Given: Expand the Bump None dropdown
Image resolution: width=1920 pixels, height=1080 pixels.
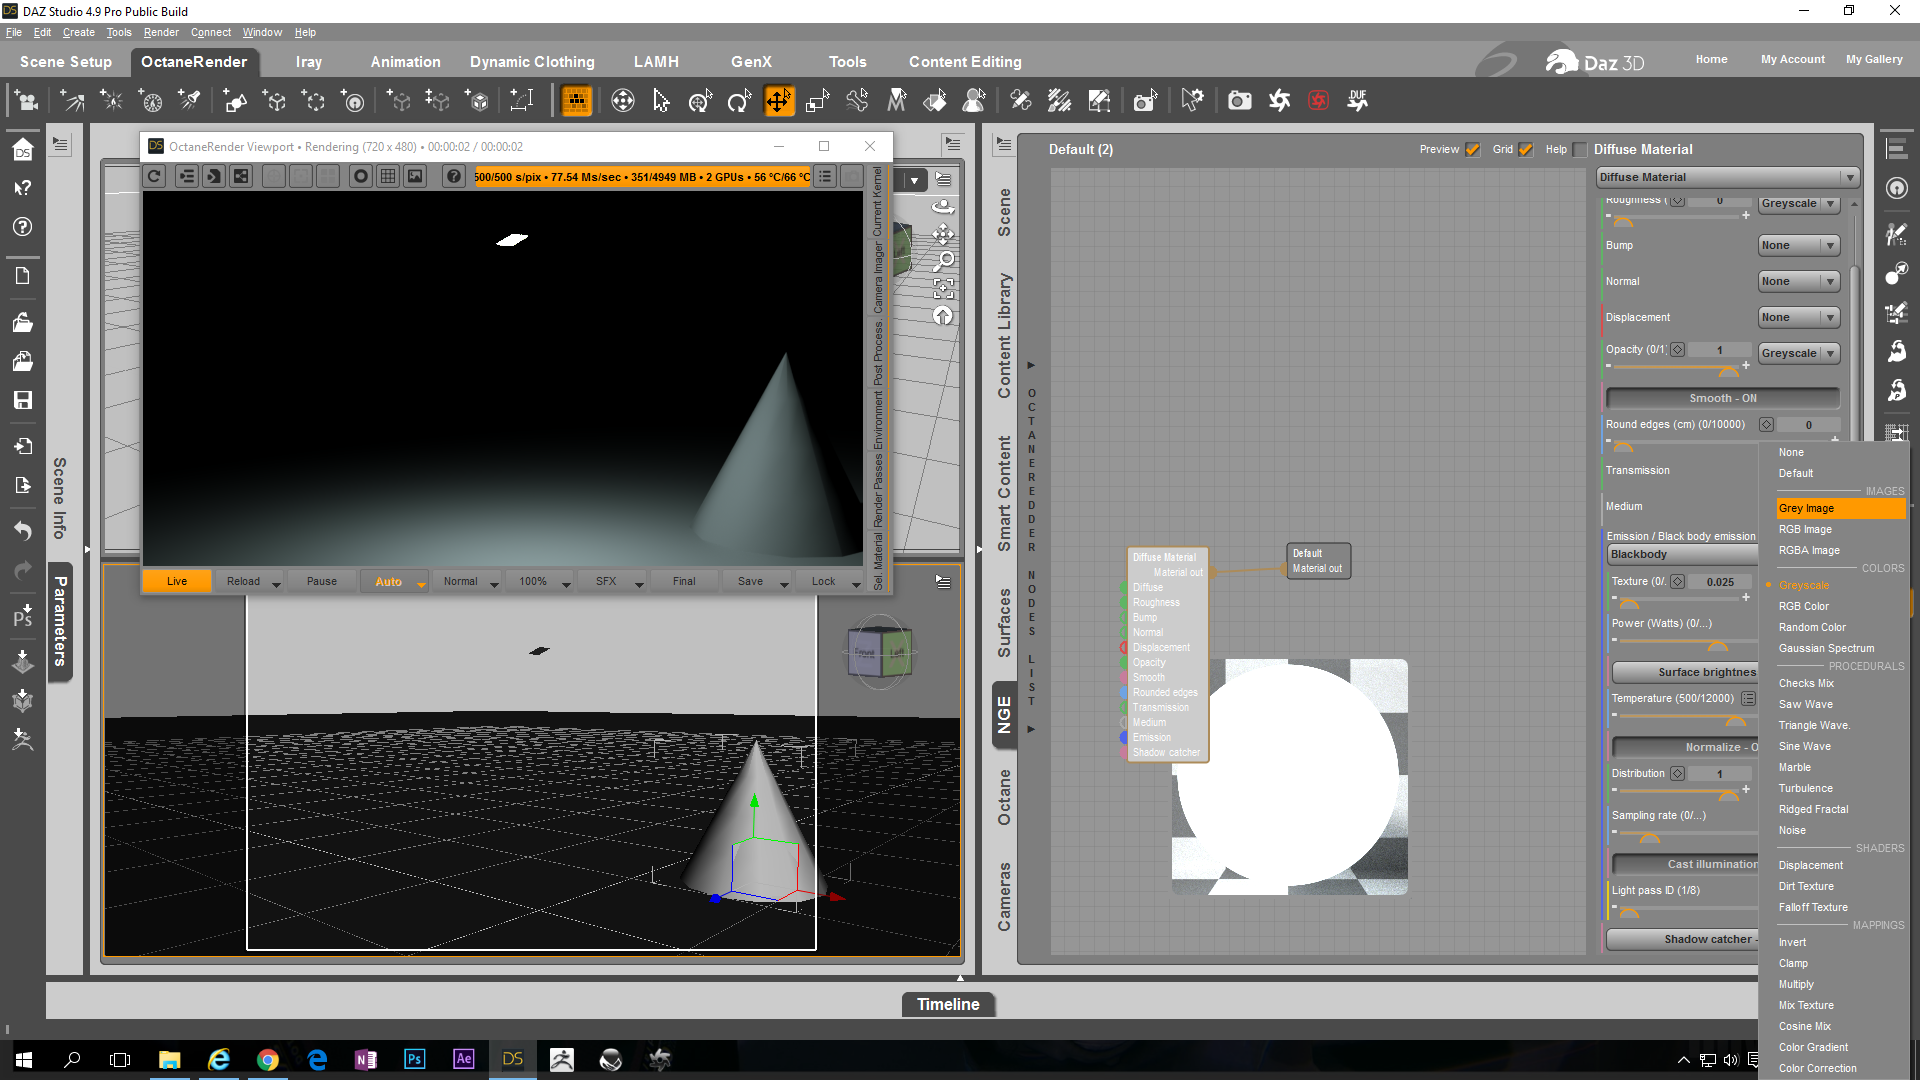Looking at the screenshot, I should click(1798, 246).
